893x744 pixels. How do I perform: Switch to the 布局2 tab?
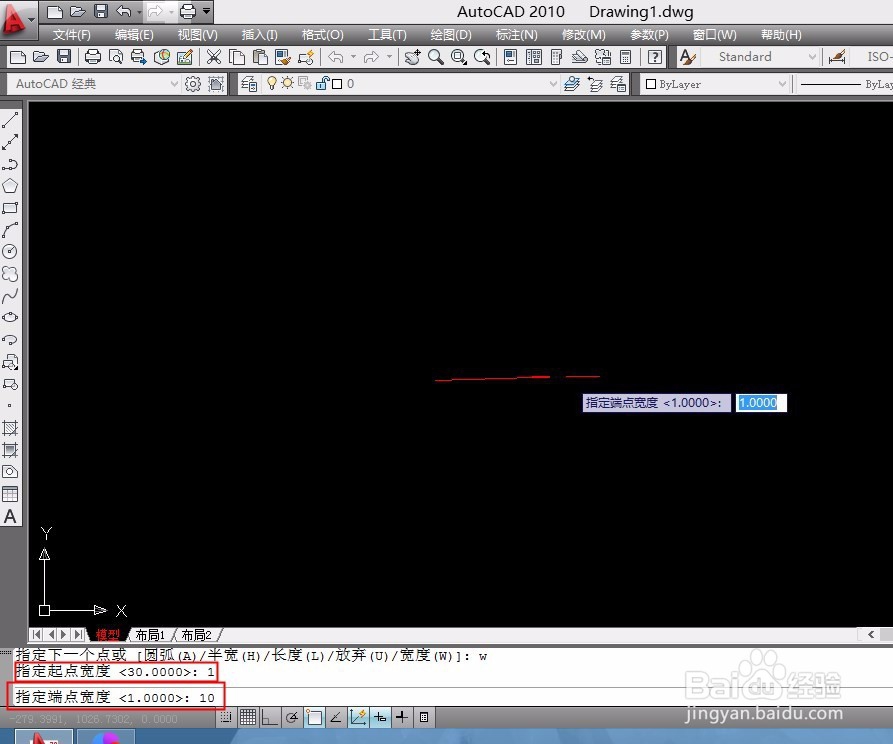click(x=196, y=635)
